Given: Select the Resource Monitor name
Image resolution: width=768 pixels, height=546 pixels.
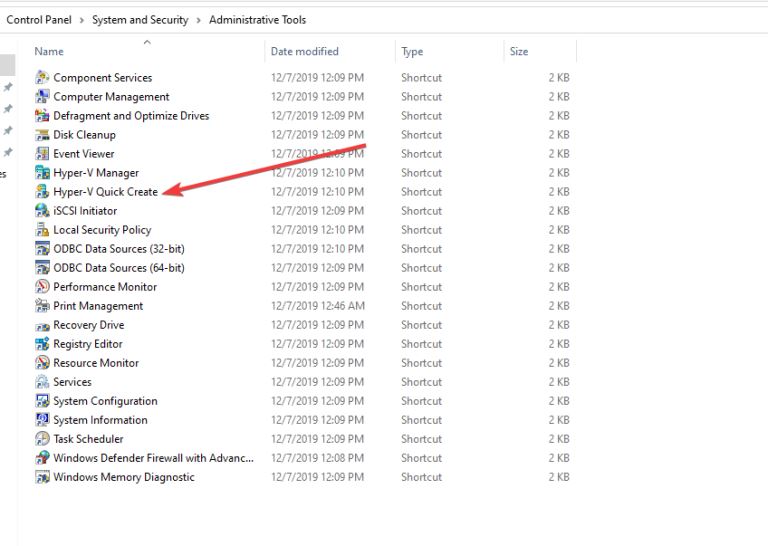Looking at the screenshot, I should coord(96,363).
